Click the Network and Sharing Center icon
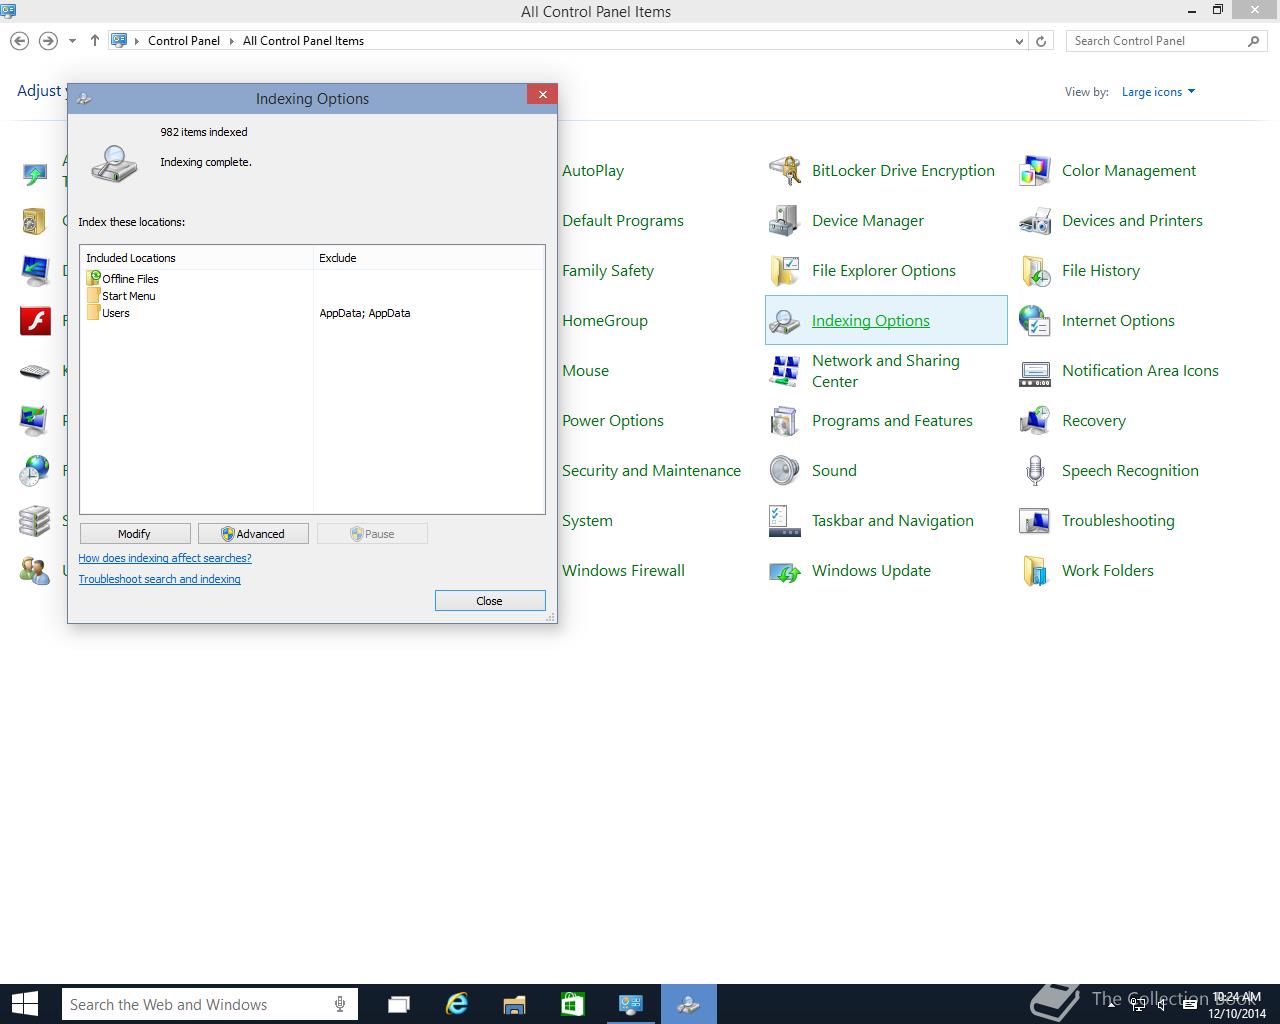 (785, 371)
